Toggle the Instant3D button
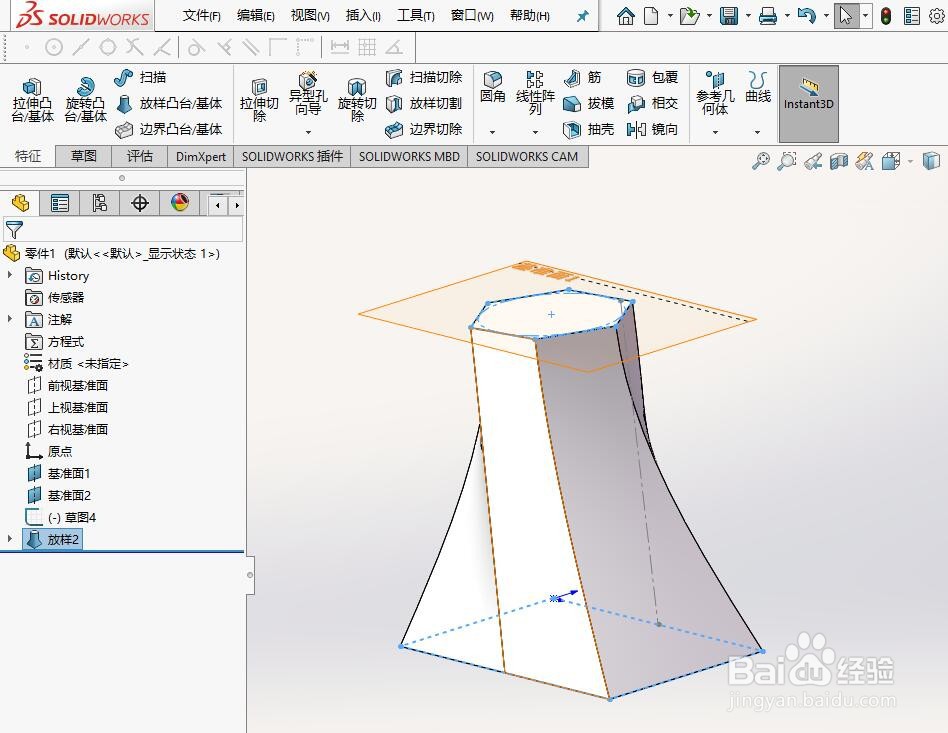Screen dimensions: 948x733 [x=808, y=103]
